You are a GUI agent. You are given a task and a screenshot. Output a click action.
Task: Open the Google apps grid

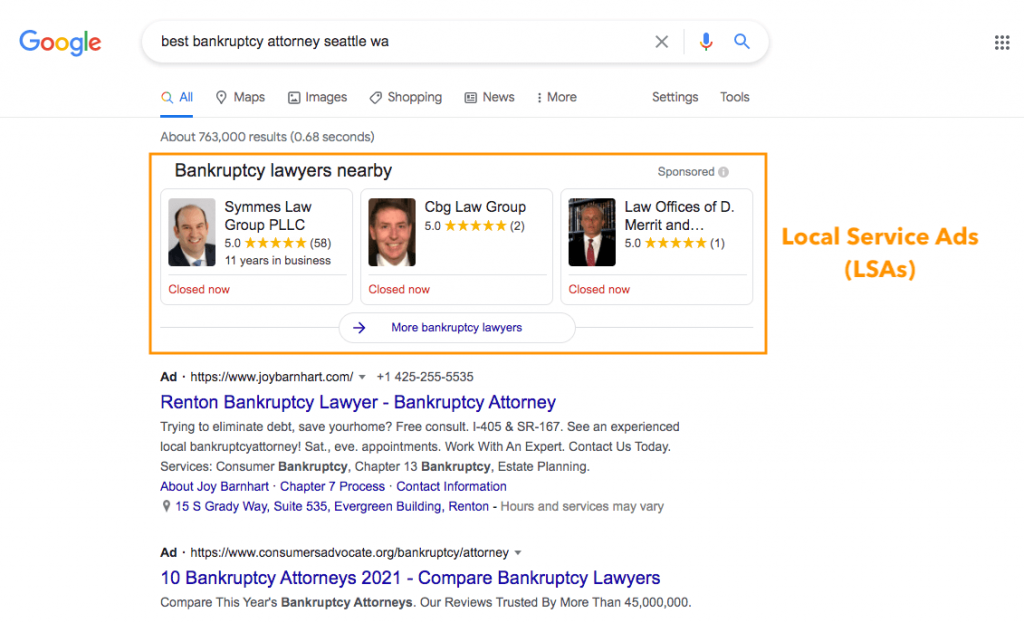click(1001, 42)
